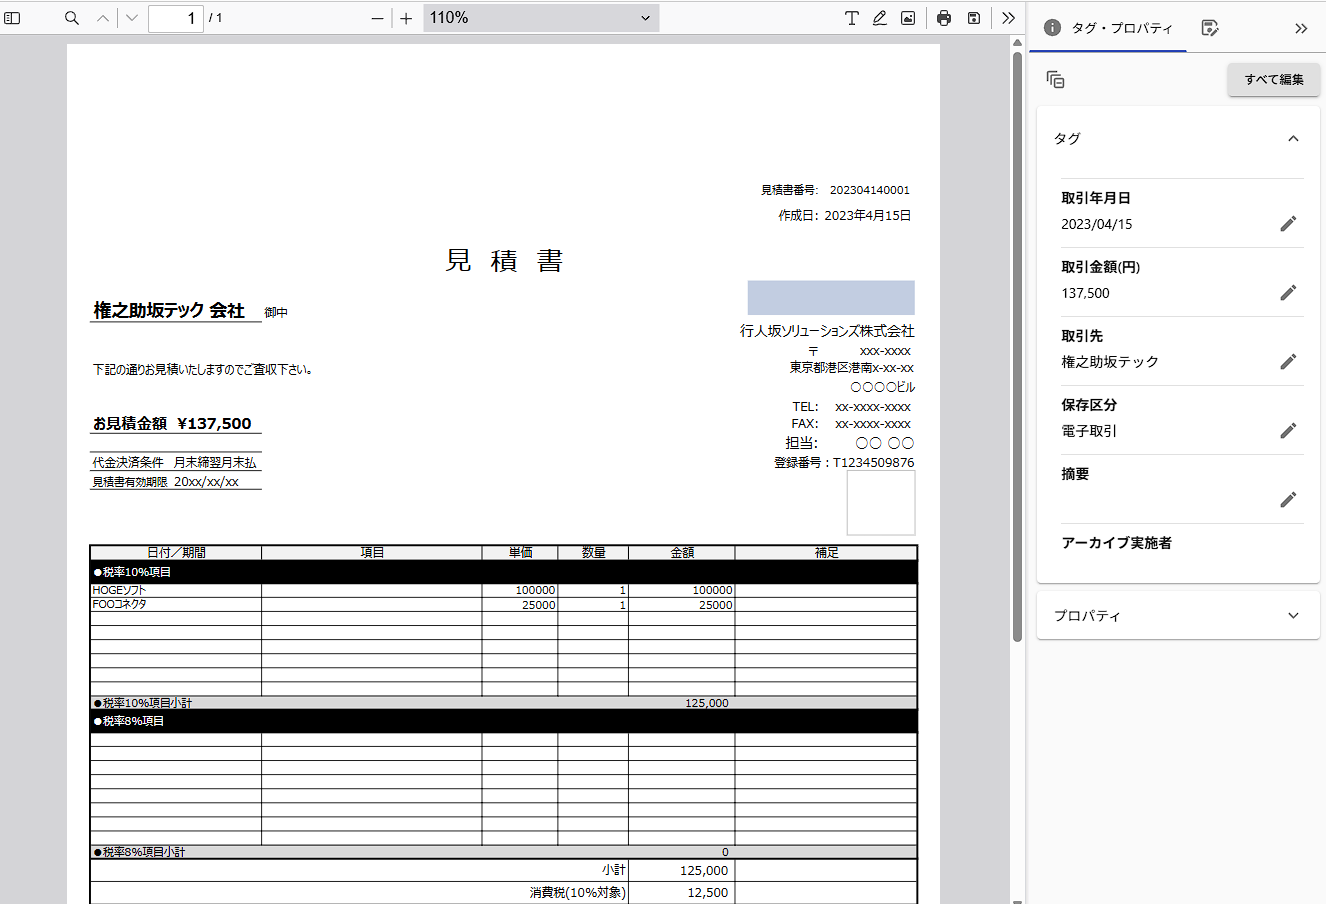Expand the プロパティ section
The width and height of the screenshot is (1326, 904).
coord(1293,616)
